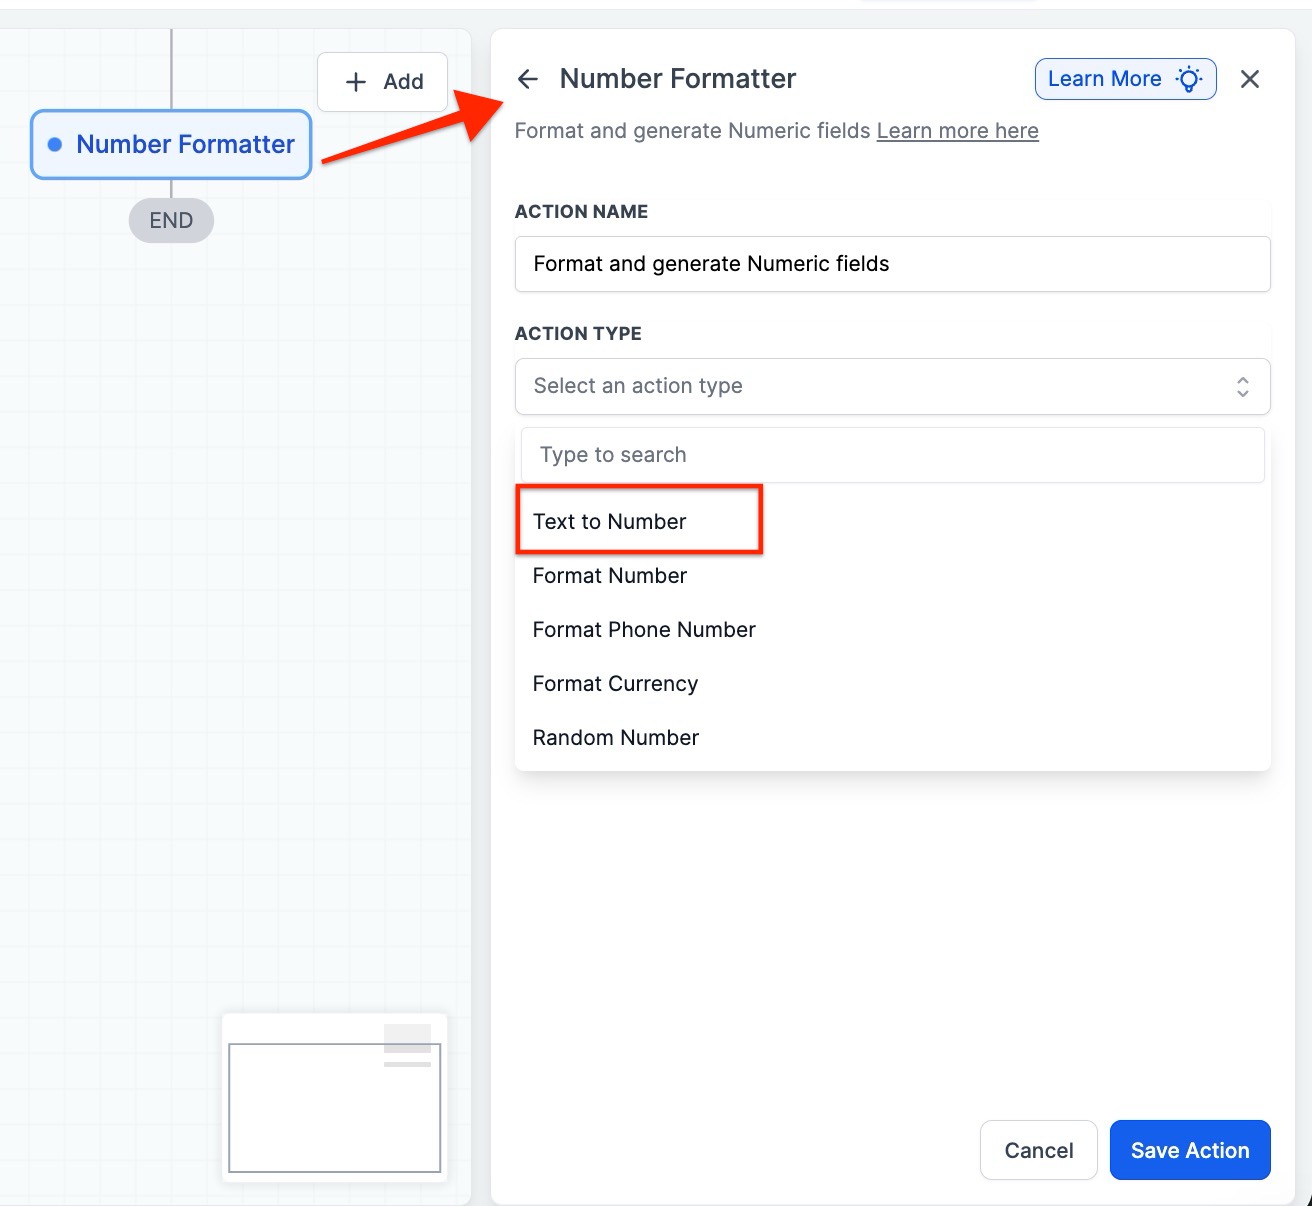Close the Number Formatter panel
The image size is (1312, 1206).
(1249, 79)
